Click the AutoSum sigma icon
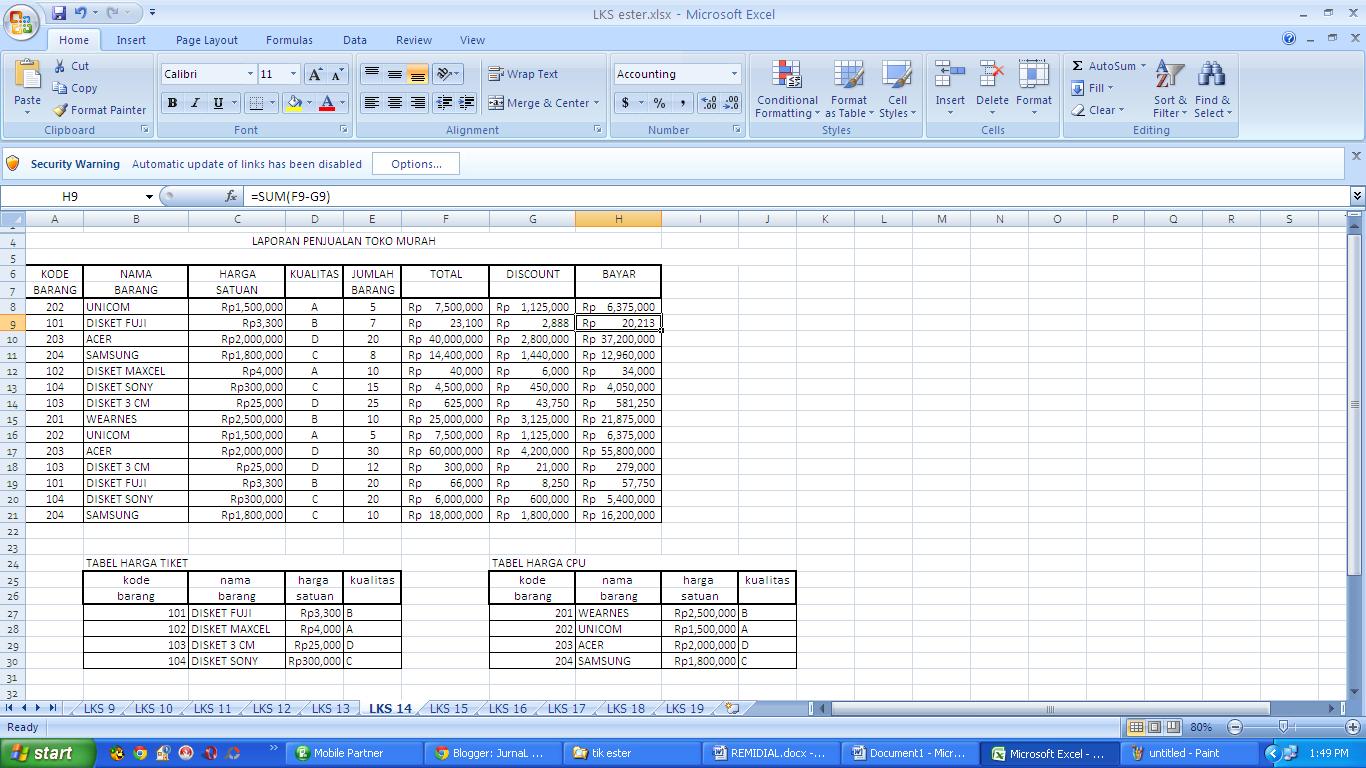 coord(1077,66)
